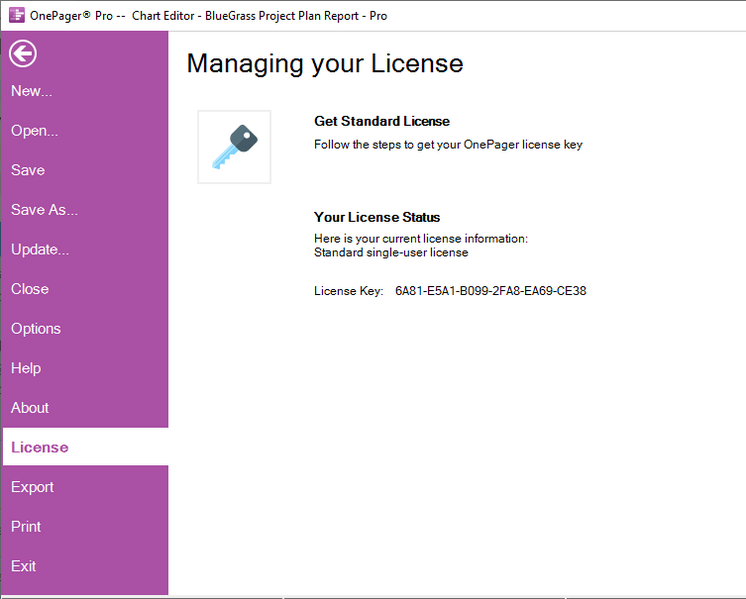Click 'Standard single-user license' text
Viewport: 746px width, 599px height.
point(391,253)
